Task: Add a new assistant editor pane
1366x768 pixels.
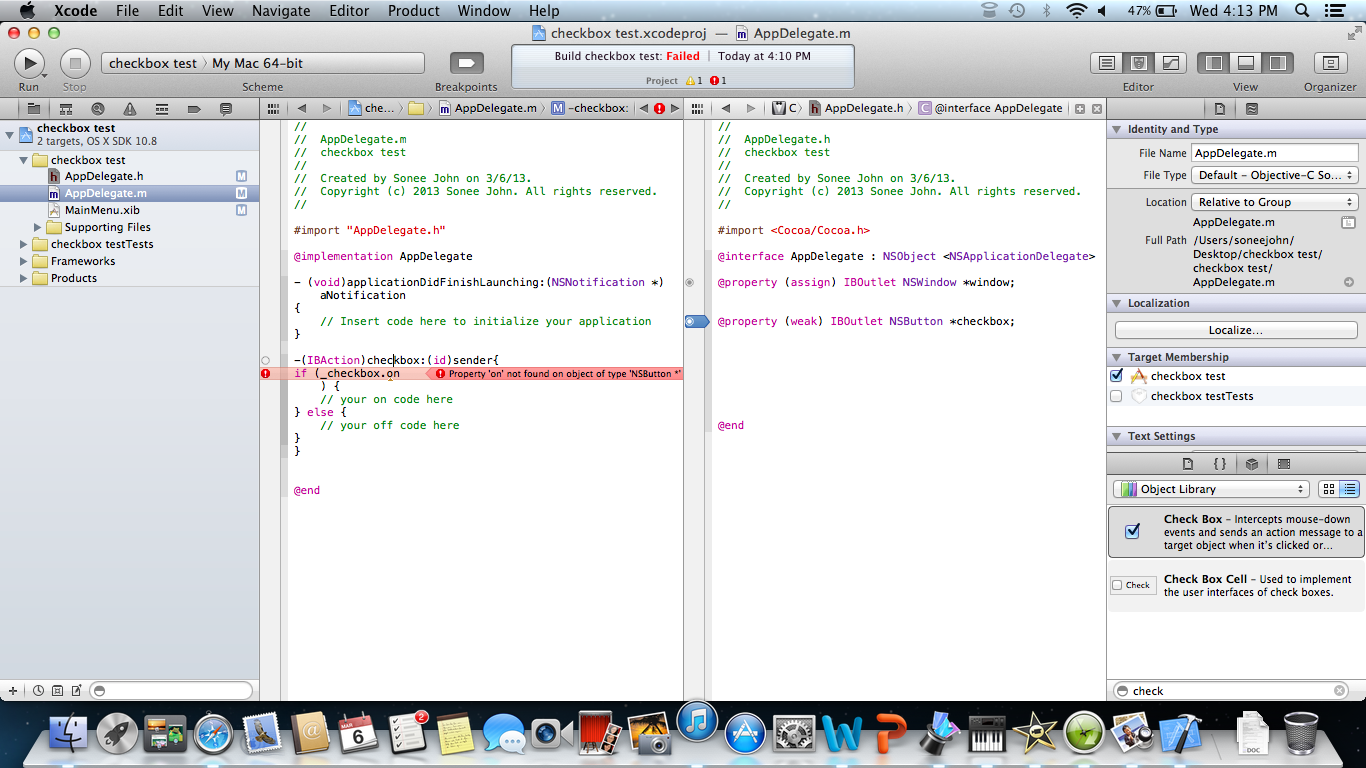Action: pyautogui.click(x=1080, y=108)
